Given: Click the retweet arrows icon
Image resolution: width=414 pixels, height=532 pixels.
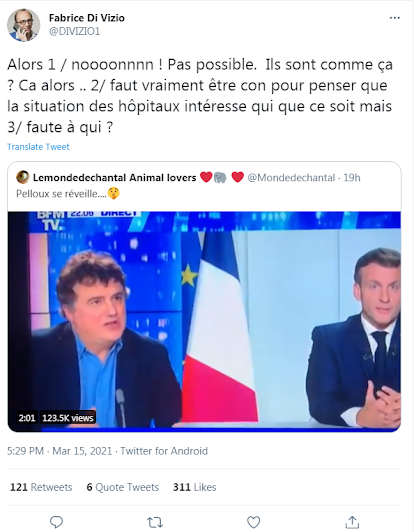Looking at the screenshot, I should 155,522.
